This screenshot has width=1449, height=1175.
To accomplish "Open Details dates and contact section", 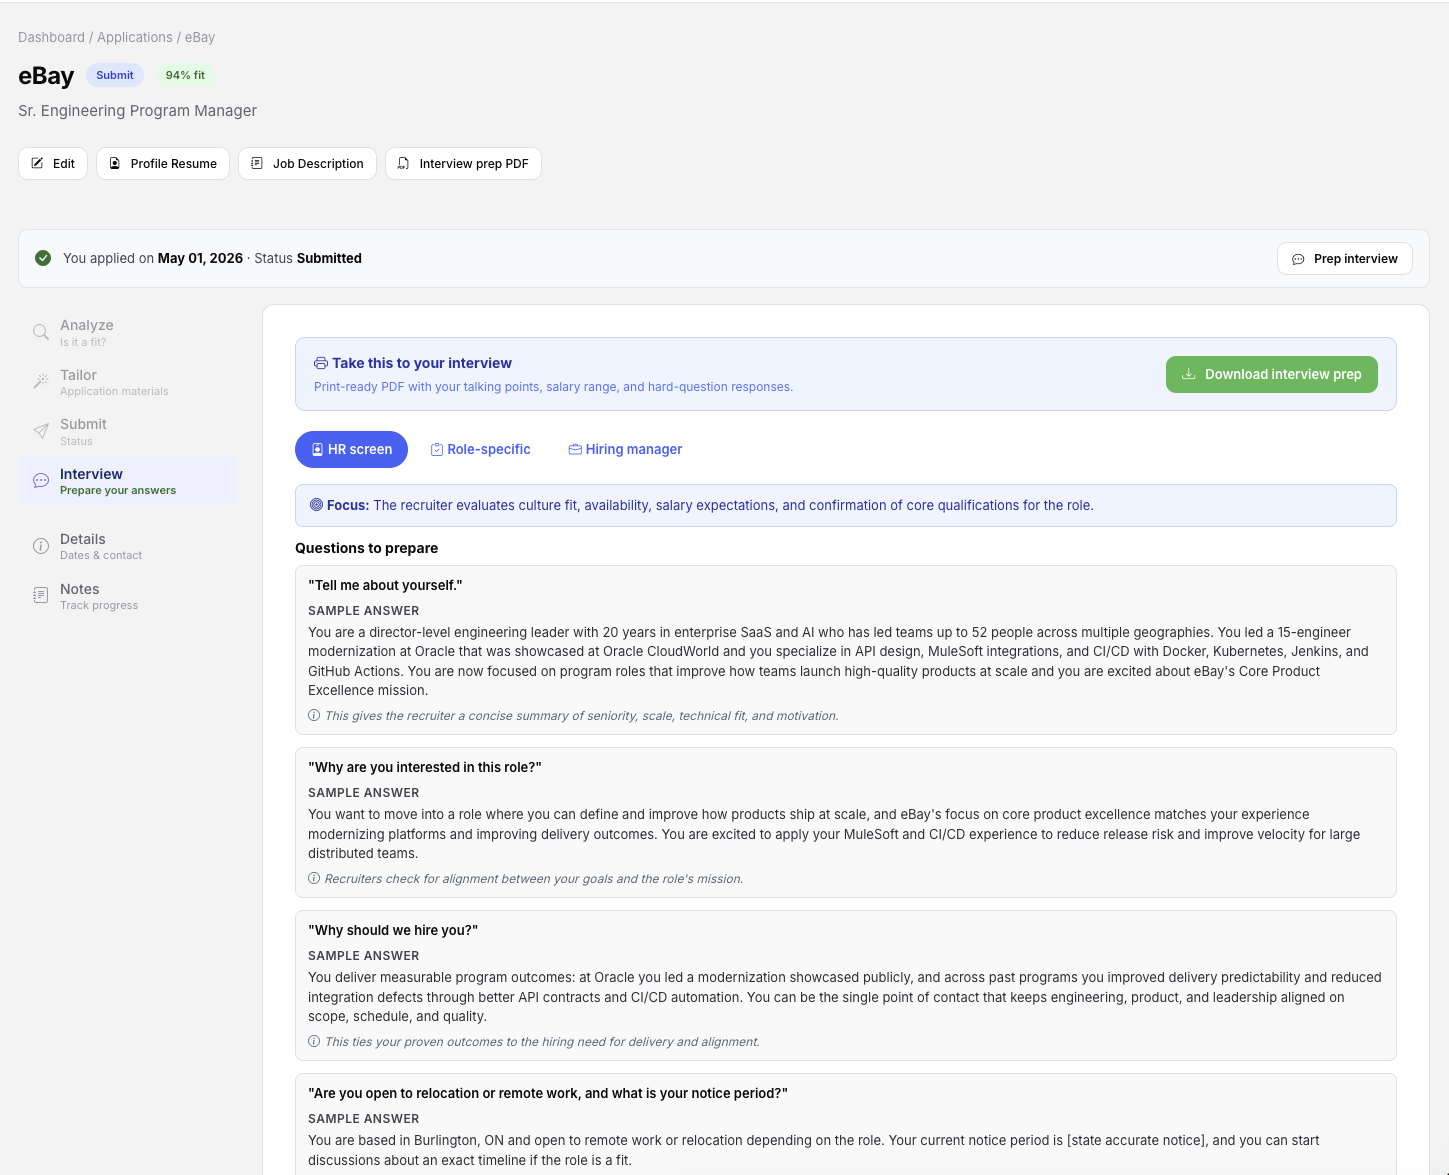I will point(128,546).
